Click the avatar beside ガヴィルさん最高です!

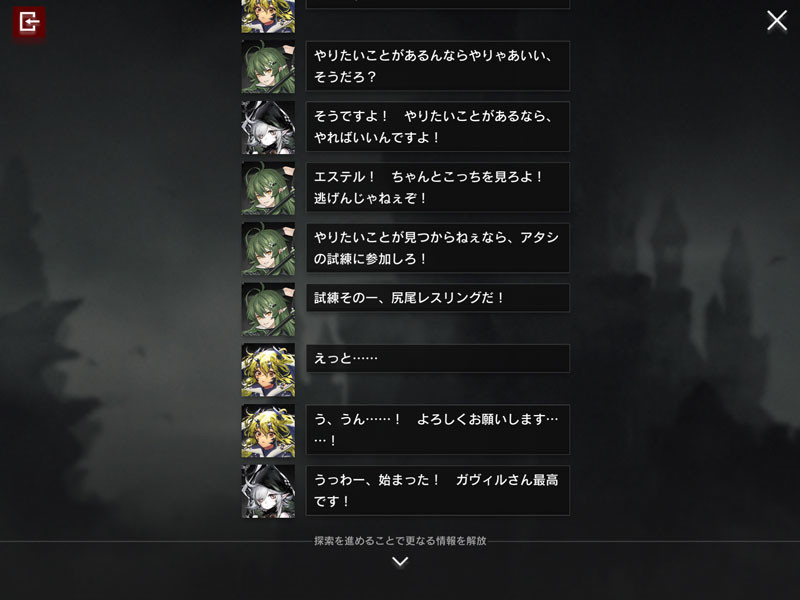(x=268, y=491)
